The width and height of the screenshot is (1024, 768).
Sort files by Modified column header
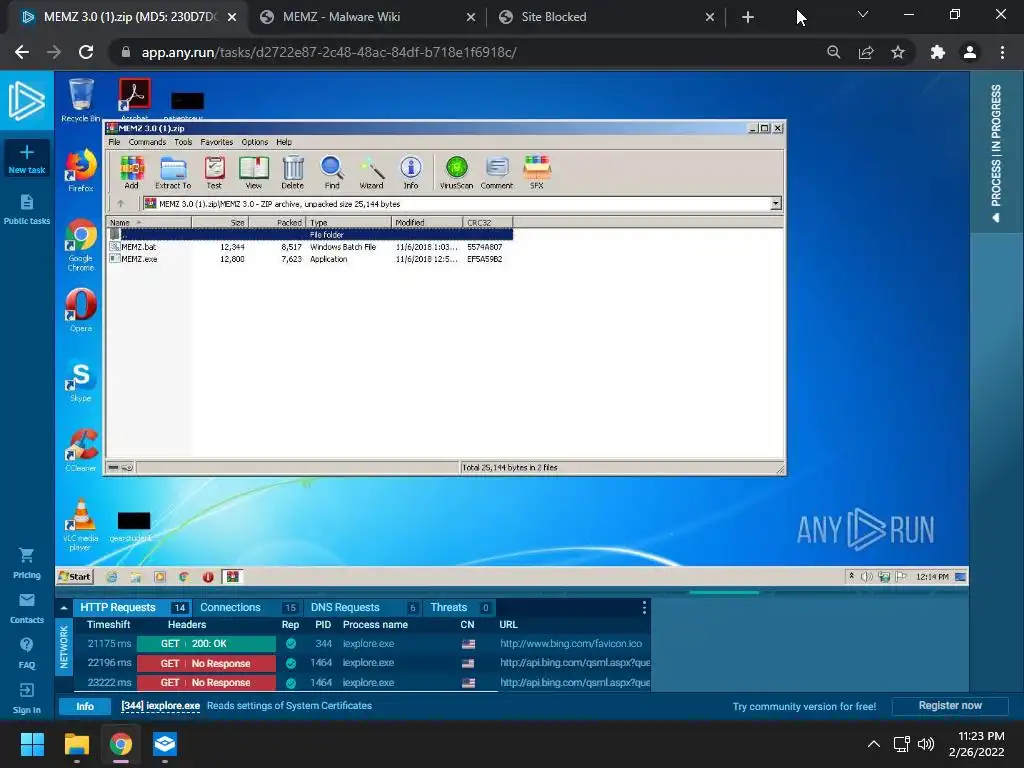tap(427, 223)
